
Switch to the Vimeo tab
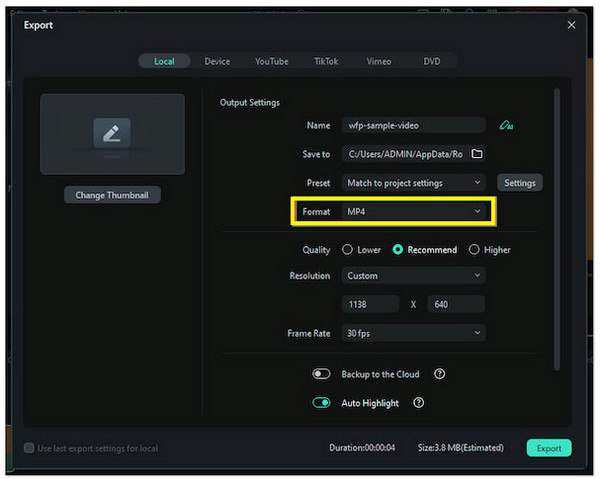378,61
